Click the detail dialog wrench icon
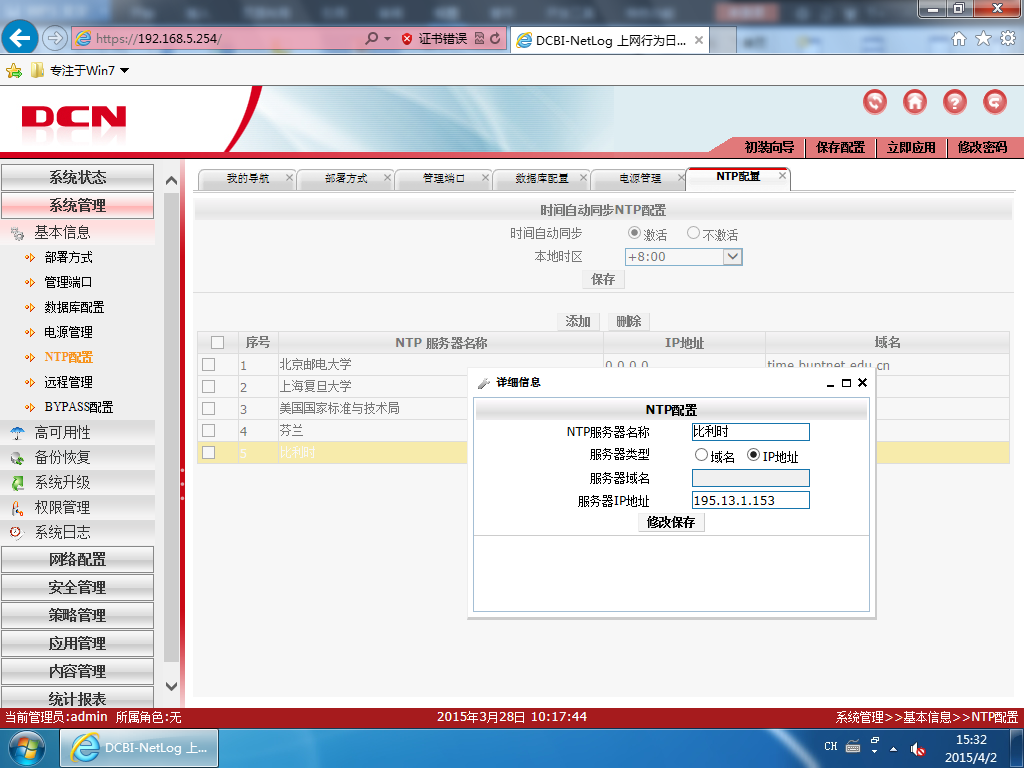 pos(483,383)
